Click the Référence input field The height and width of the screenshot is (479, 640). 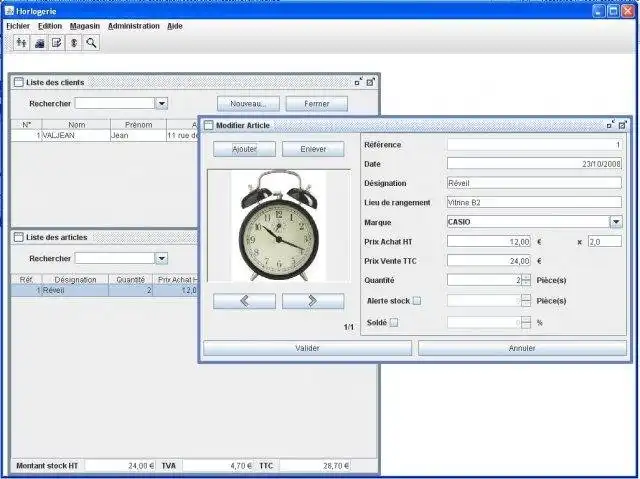pyautogui.click(x=534, y=144)
